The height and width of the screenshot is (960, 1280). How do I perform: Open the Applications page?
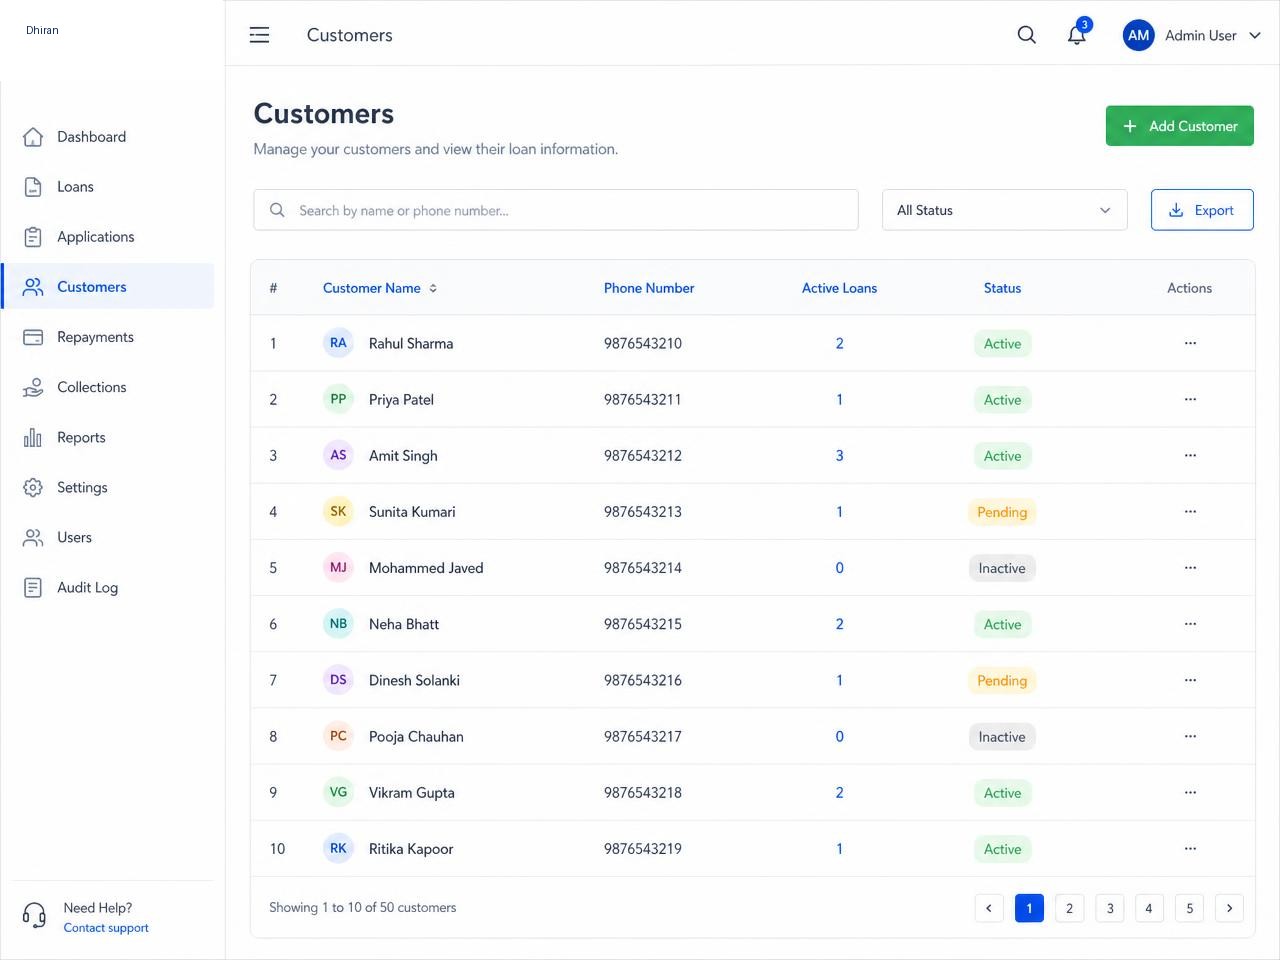click(x=108, y=237)
